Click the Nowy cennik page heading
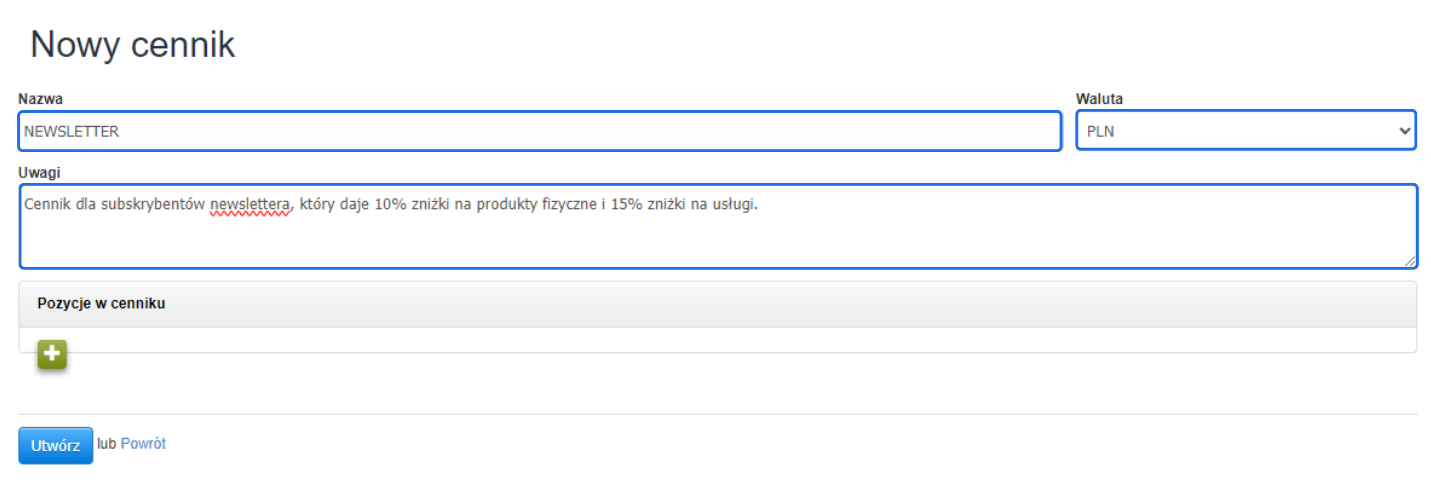 click(132, 45)
